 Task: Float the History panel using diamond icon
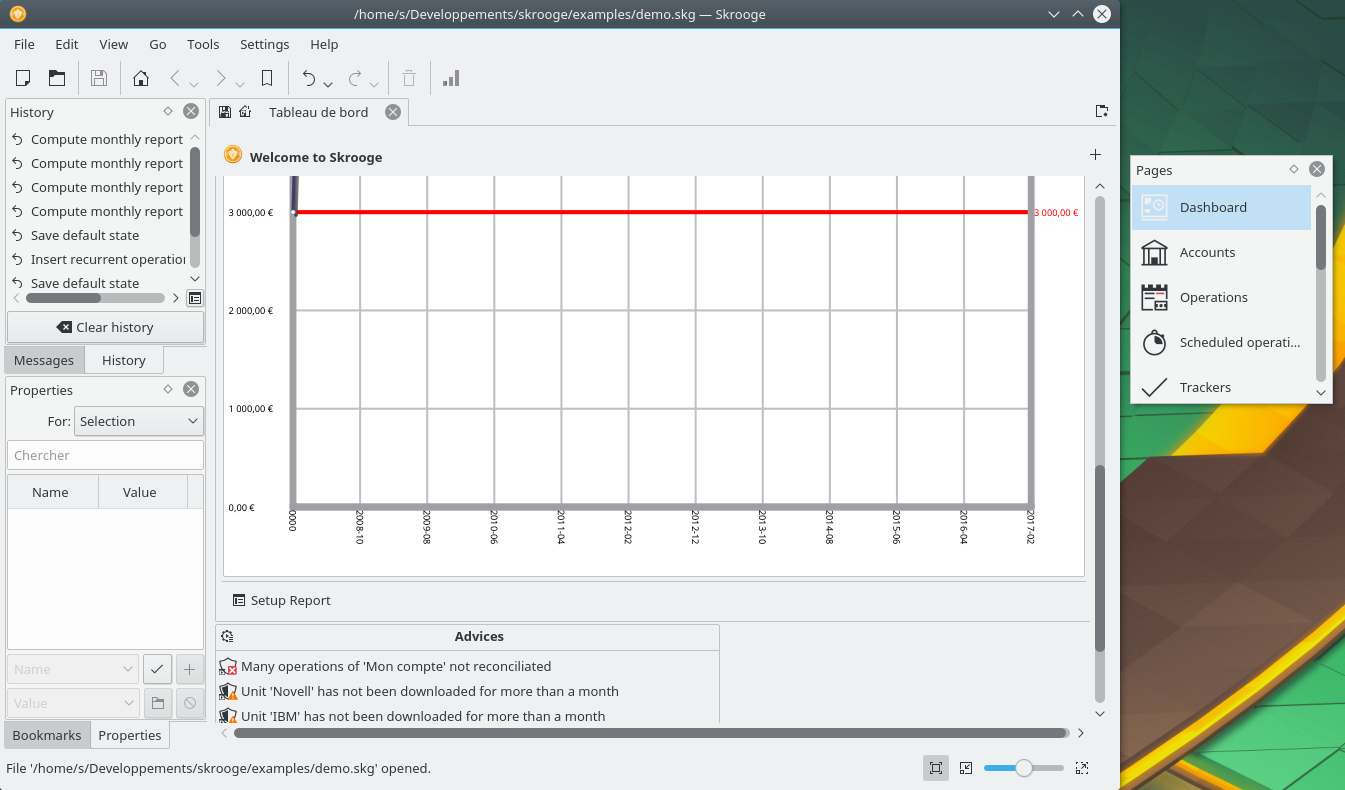[169, 111]
